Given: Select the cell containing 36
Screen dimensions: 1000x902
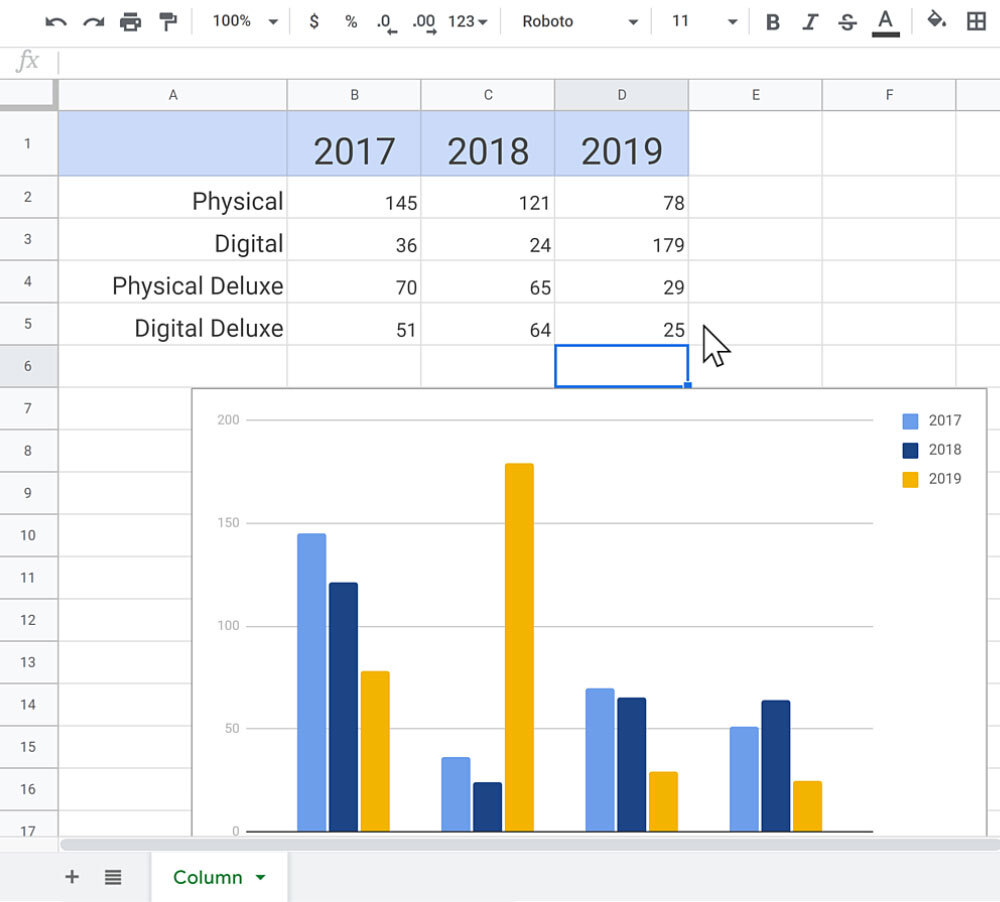Looking at the screenshot, I should 354,240.
